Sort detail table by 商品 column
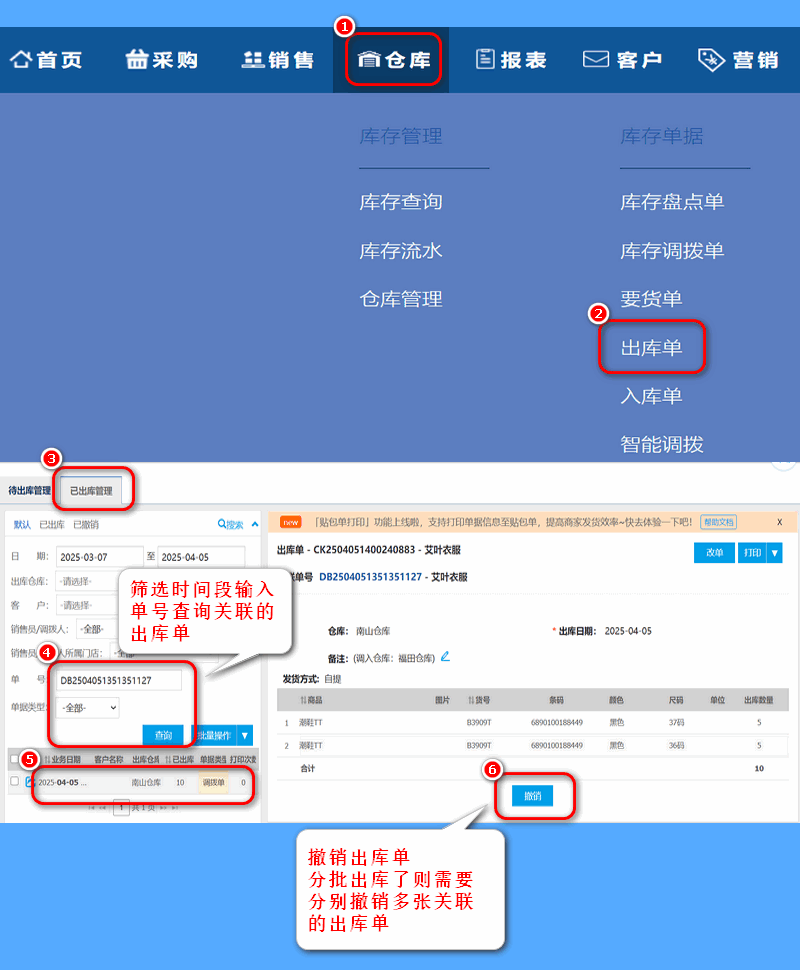This screenshot has width=800, height=970. (311, 700)
